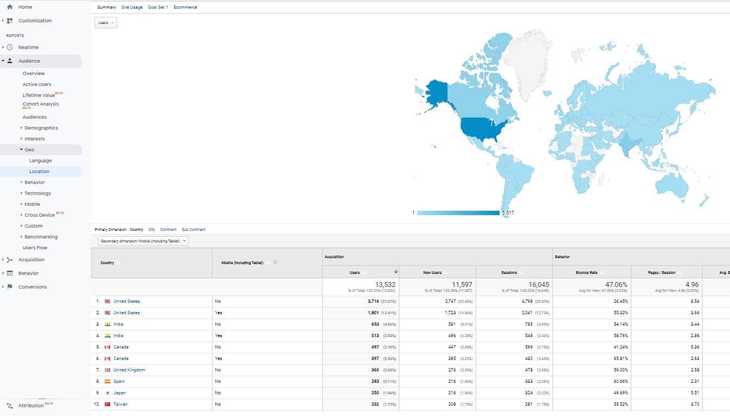
Task: Open United Kingdom country link
Action: 129,370
